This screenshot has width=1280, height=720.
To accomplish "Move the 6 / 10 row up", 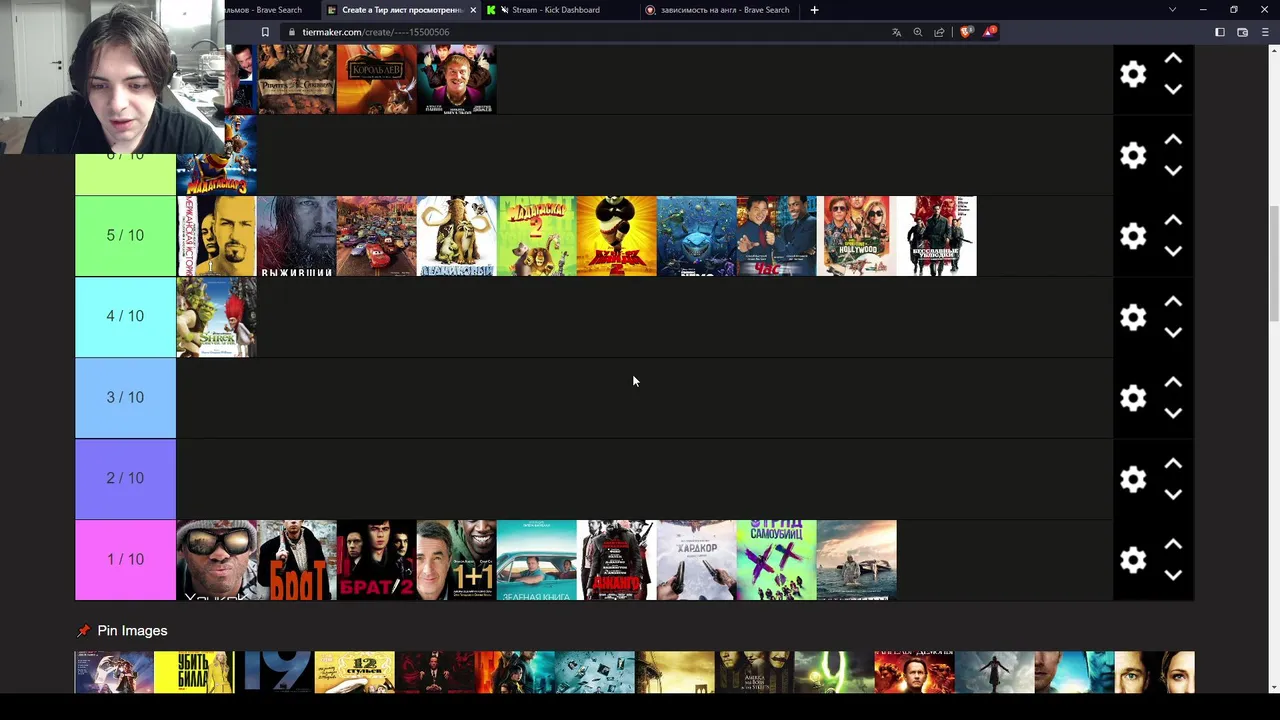I will pyautogui.click(x=1173, y=139).
